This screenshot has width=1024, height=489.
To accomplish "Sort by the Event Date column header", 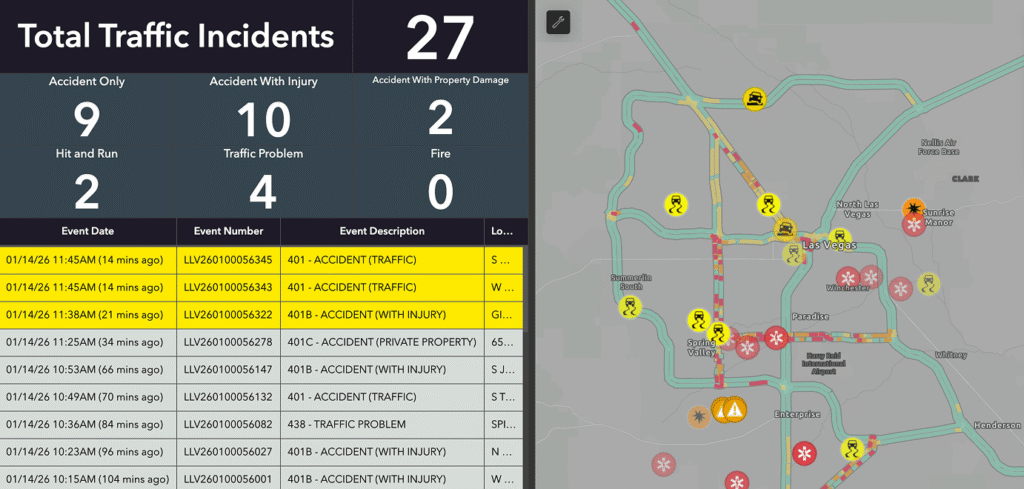I will 88,231.
